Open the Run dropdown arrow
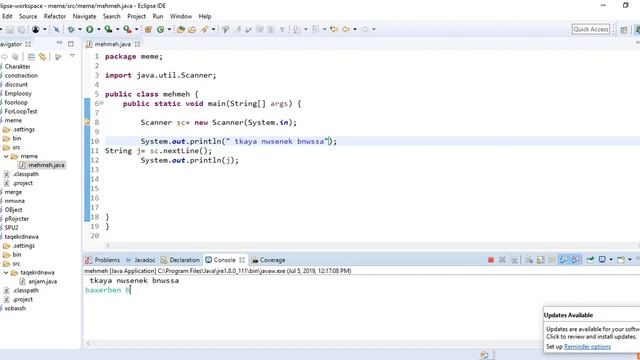 tap(98, 29)
